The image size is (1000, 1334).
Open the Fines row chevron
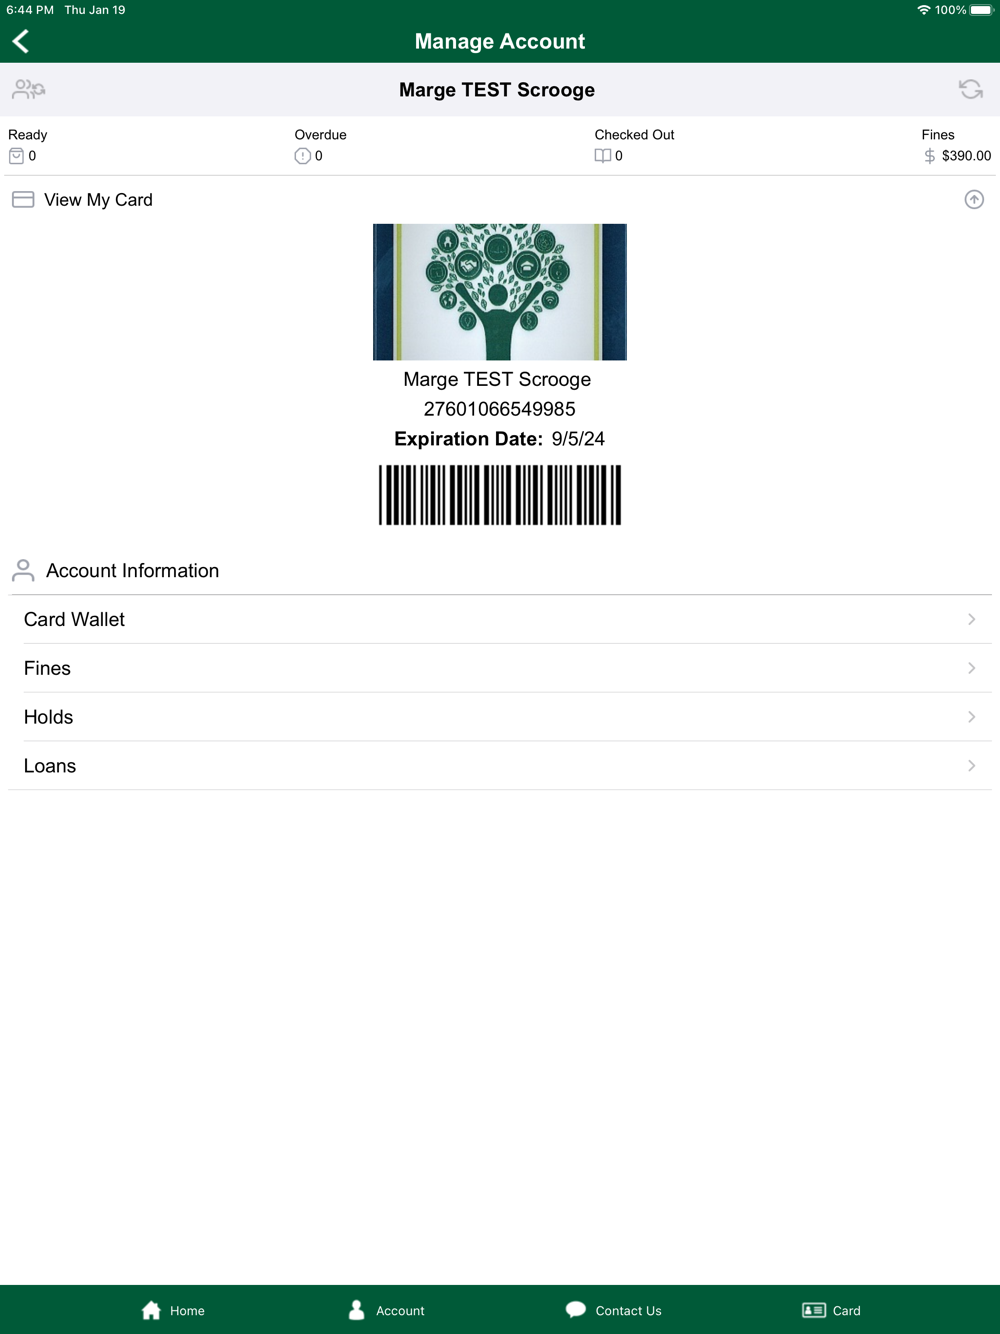click(971, 668)
